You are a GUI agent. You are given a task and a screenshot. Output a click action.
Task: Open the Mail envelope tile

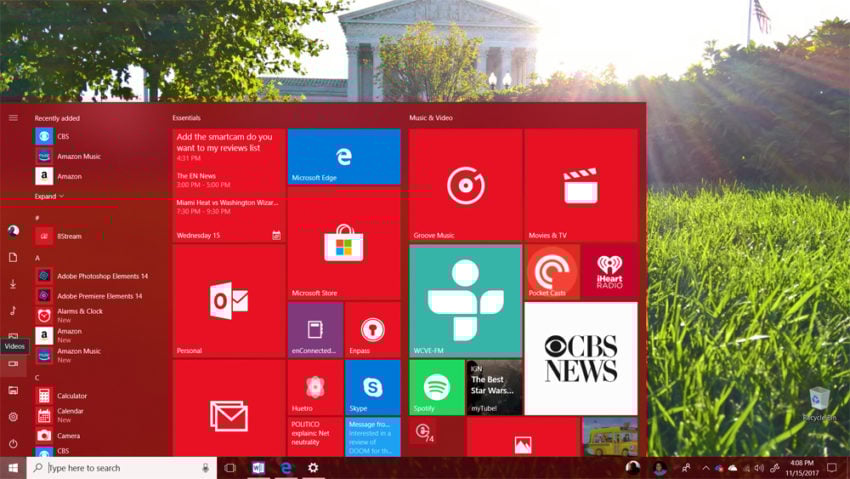[229, 408]
